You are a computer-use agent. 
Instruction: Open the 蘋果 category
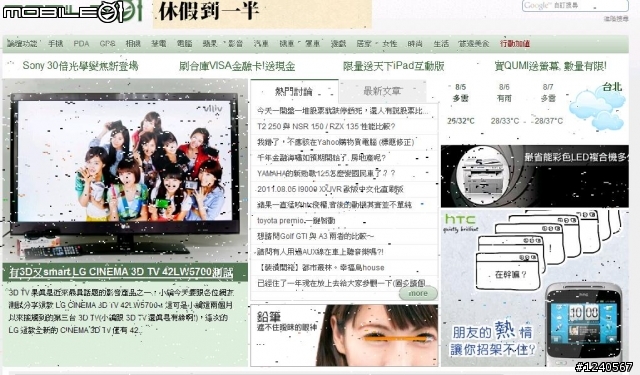(210, 43)
